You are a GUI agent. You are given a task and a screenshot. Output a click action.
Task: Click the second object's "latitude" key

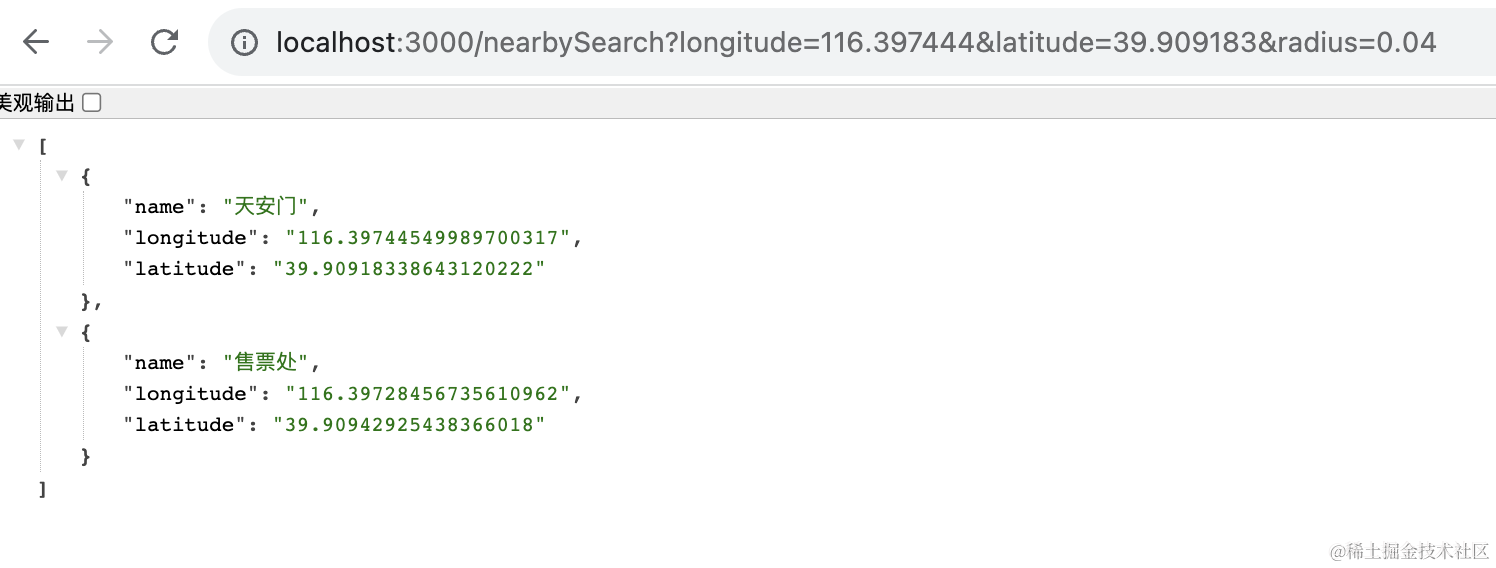(184, 425)
